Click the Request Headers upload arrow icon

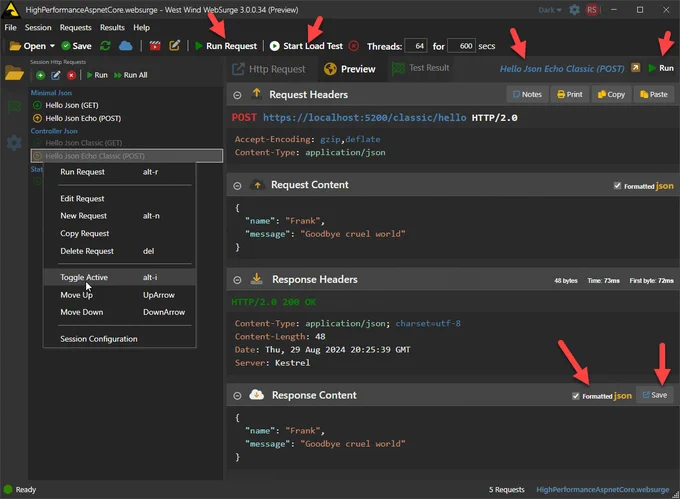click(x=257, y=94)
